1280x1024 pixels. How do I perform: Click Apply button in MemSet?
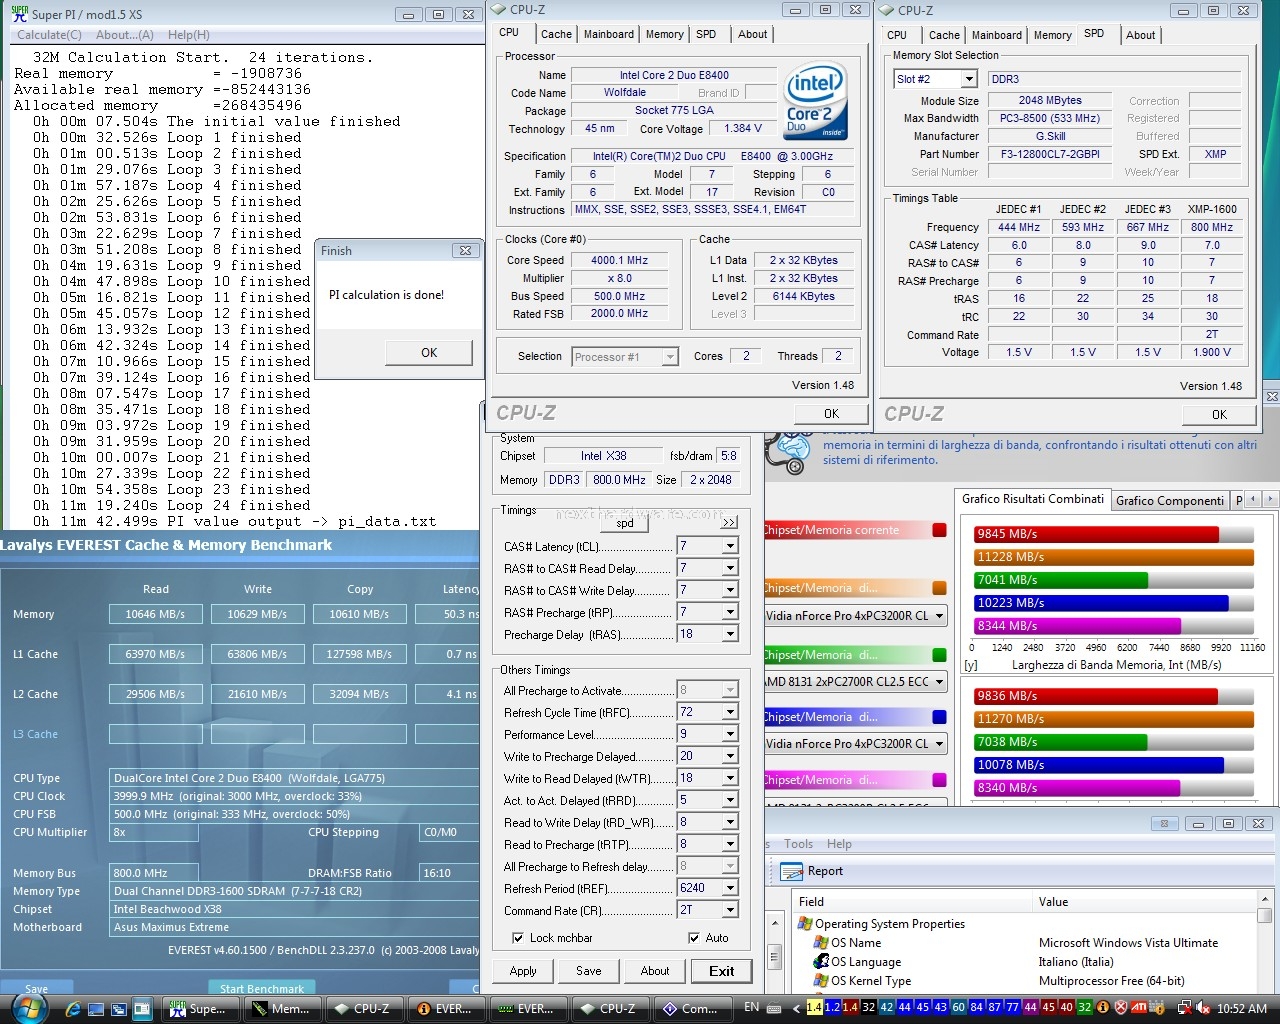point(523,971)
